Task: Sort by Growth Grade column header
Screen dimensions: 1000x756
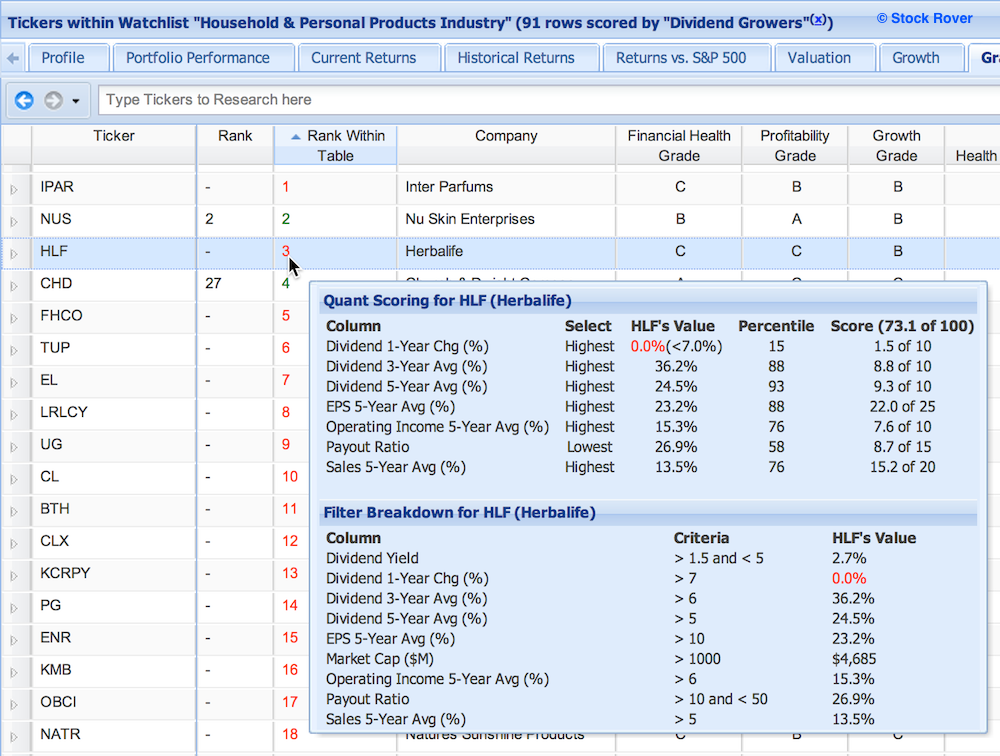Action: [897, 145]
